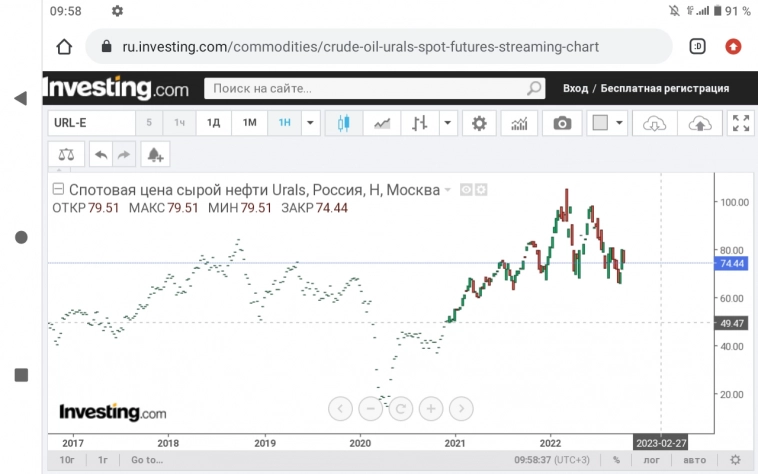Open the Go to... date selector
The width and height of the screenshot is (758, 474).
click(146, 460)
